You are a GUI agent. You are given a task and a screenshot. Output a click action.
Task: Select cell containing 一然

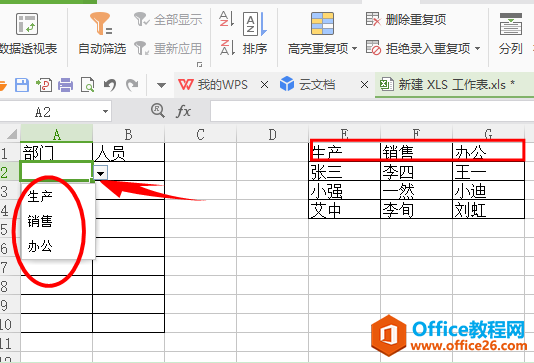(x=416, y=190)
